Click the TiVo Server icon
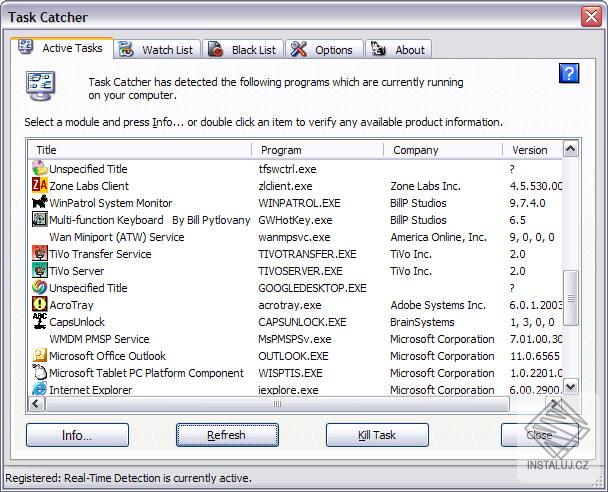The image size is (608, 492). (40, 270)
